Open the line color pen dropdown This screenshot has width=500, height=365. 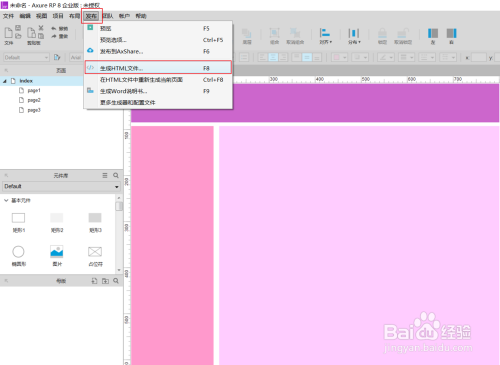pyautogui.click(x=386, y=57)
